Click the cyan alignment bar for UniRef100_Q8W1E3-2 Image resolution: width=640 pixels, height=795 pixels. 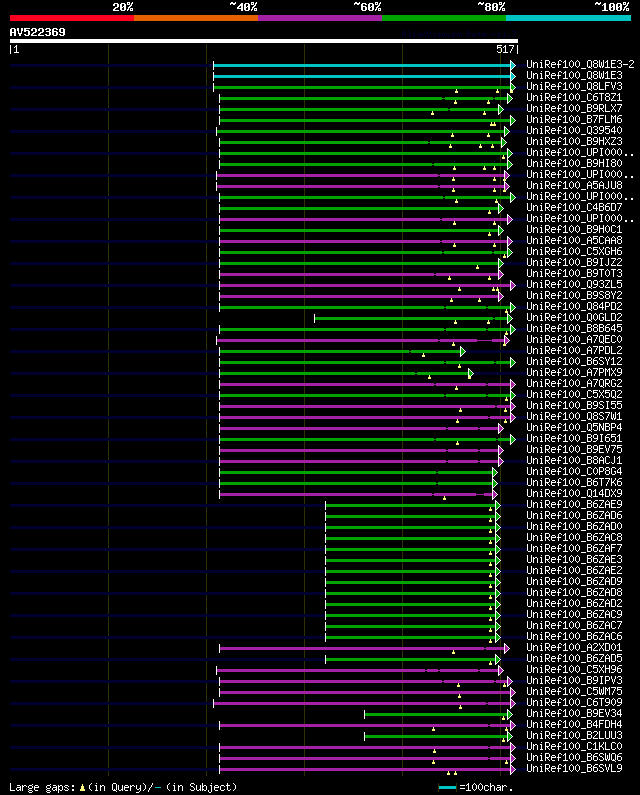pos(364,65)
